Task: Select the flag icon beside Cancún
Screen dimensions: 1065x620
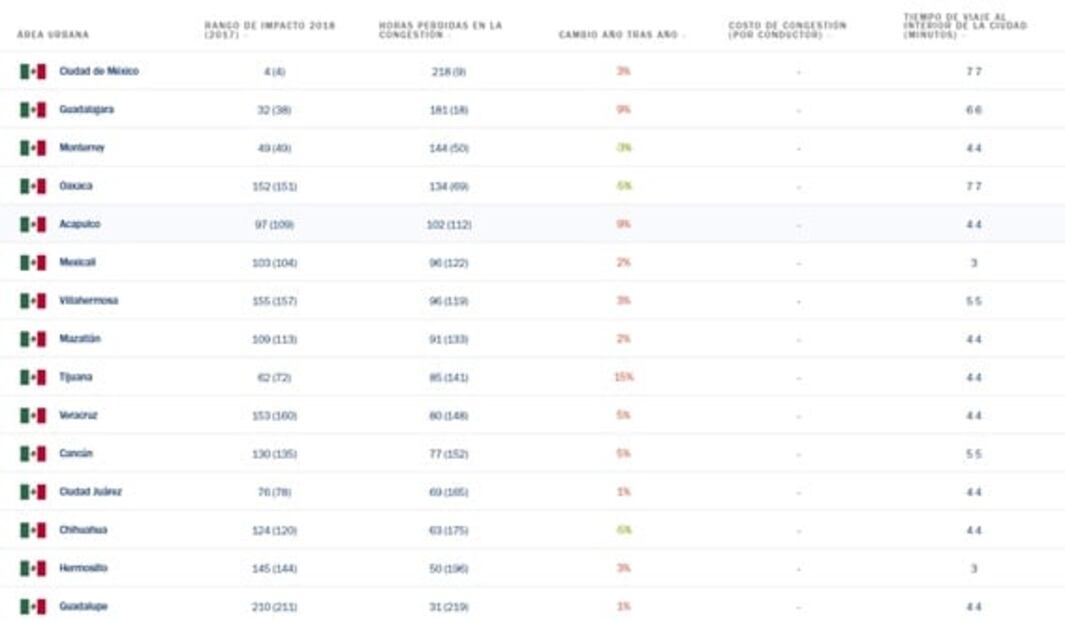Action: 33,454
